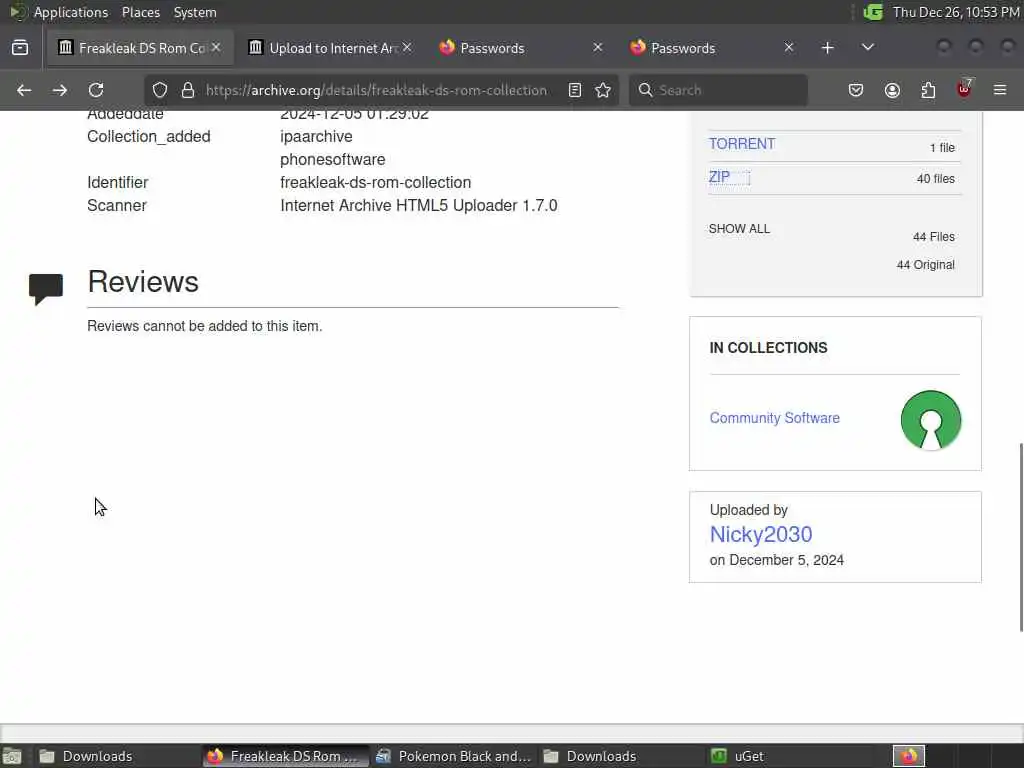The height and width of the screenshot is (768, 1024).
Task: Click the upload date December 5, 2024
Action: pos(786,560)
